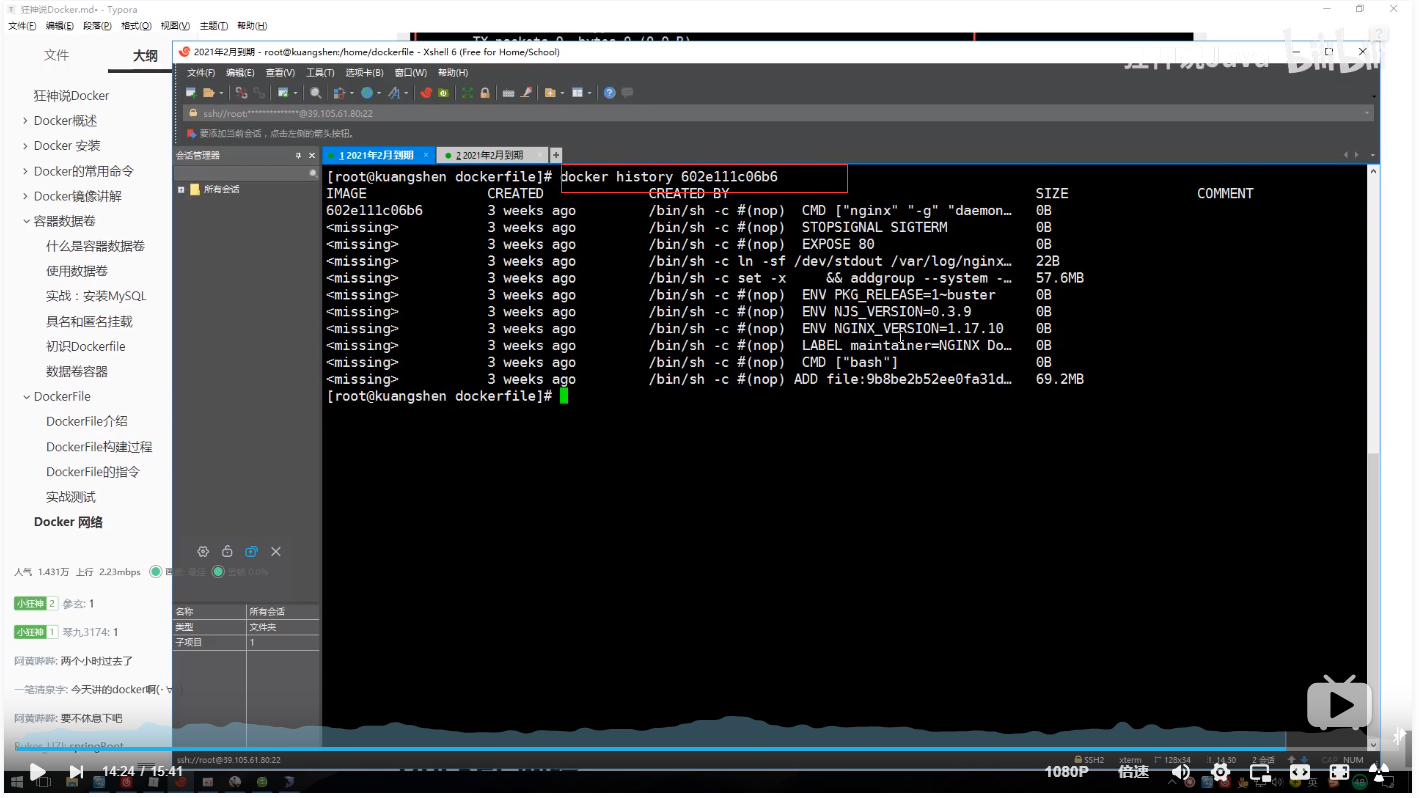Add a new session tab with plus button
This screenshot has width=1422, height=798.
(556, 155)
